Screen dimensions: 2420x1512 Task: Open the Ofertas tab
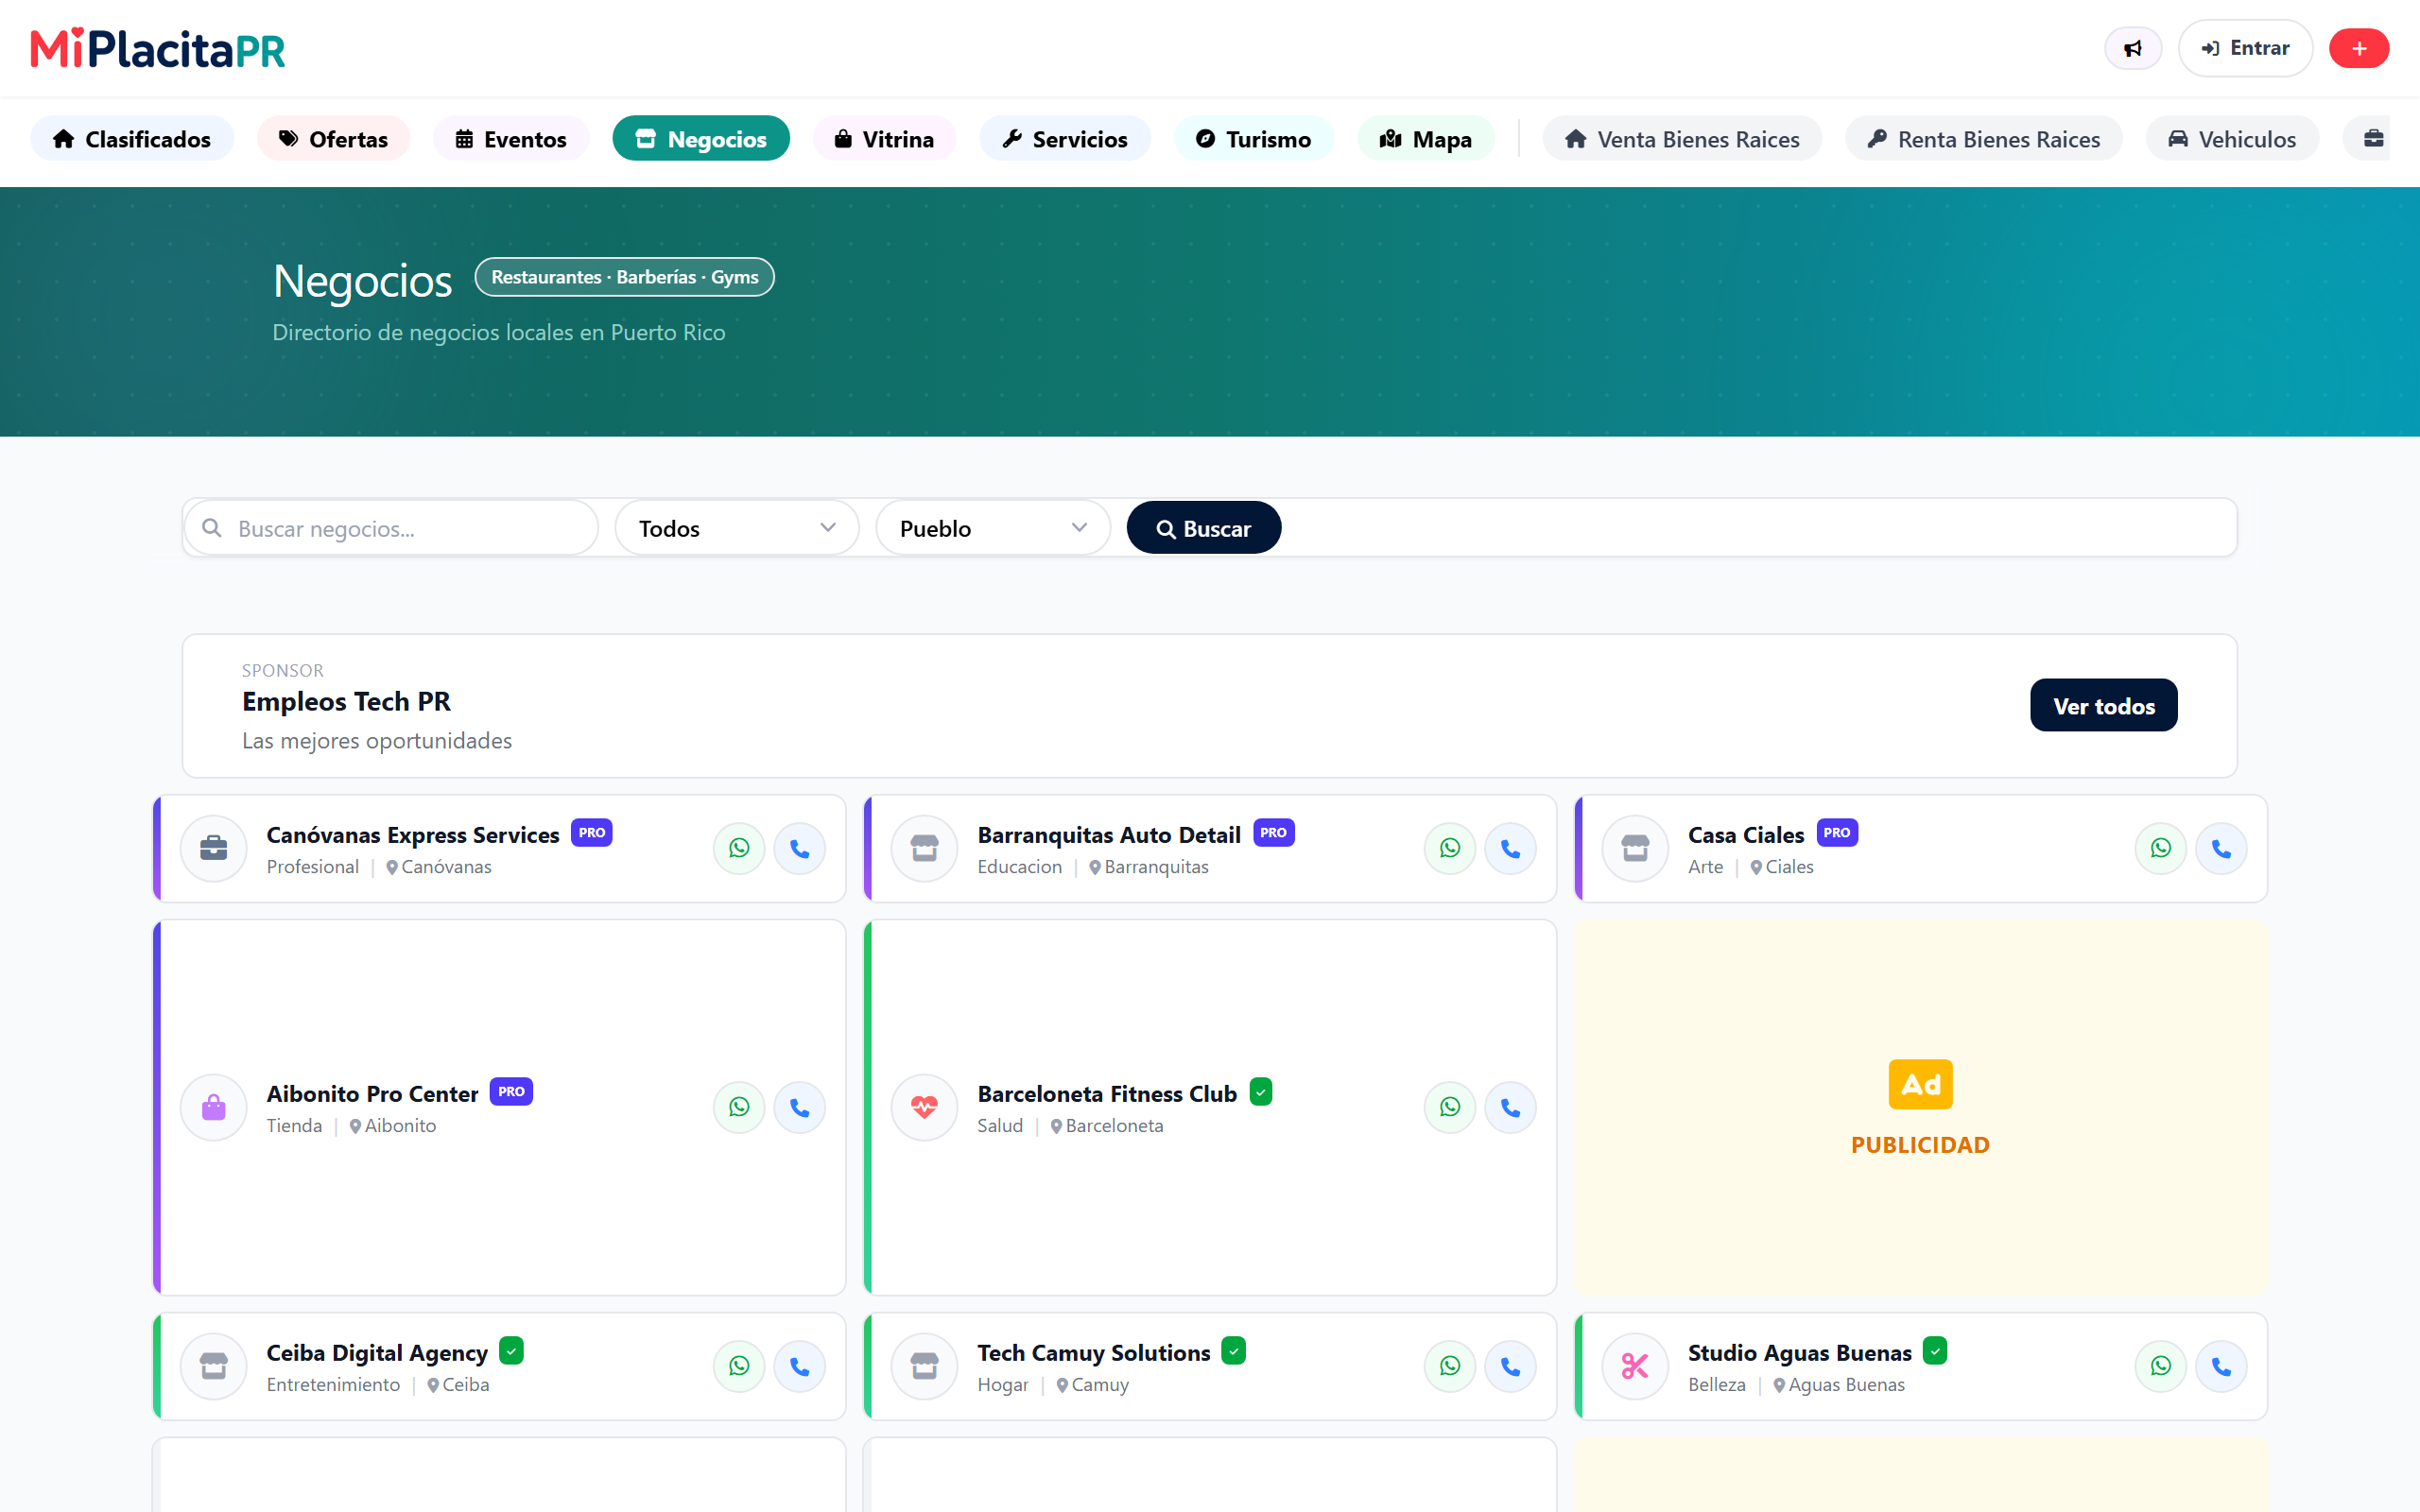point(333,139)
